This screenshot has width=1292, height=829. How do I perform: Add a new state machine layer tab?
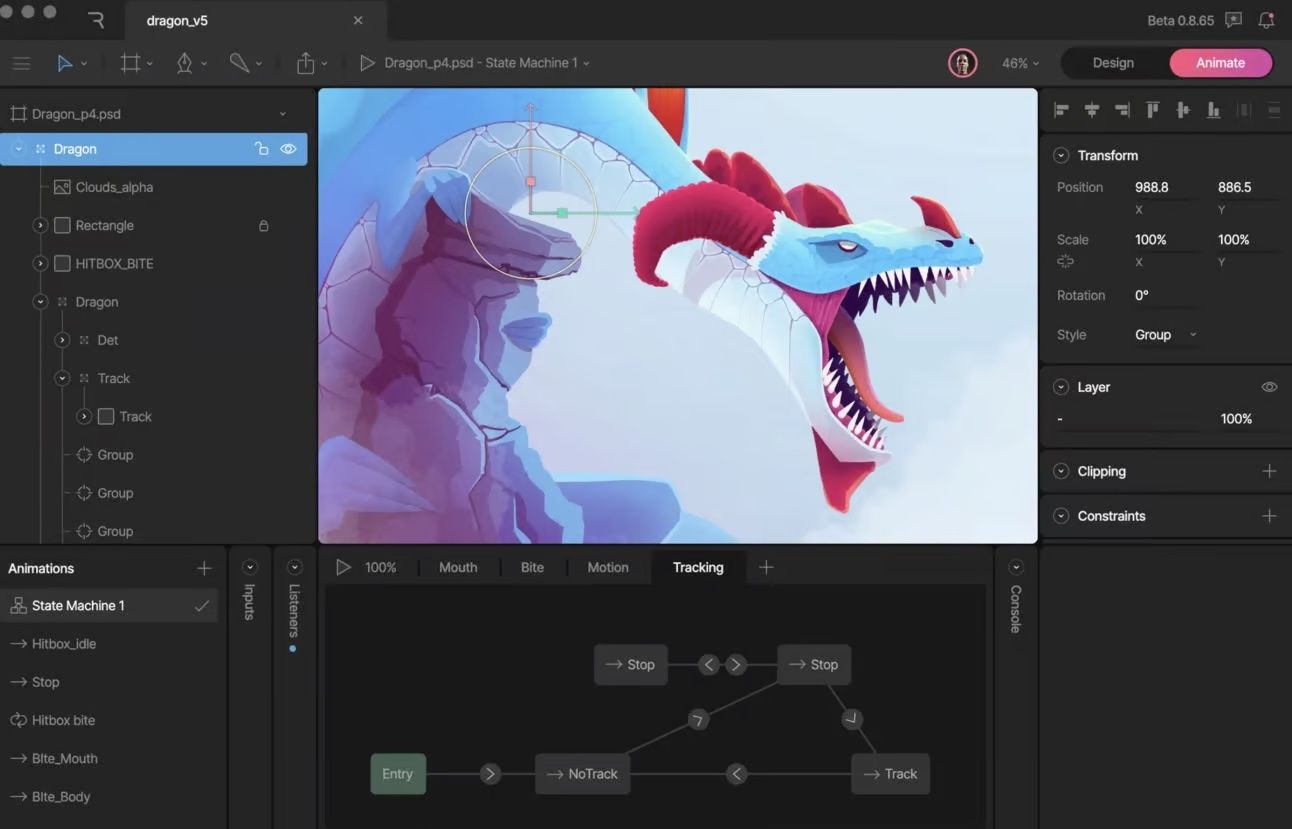pyautogui.click(x=766, y=568)
